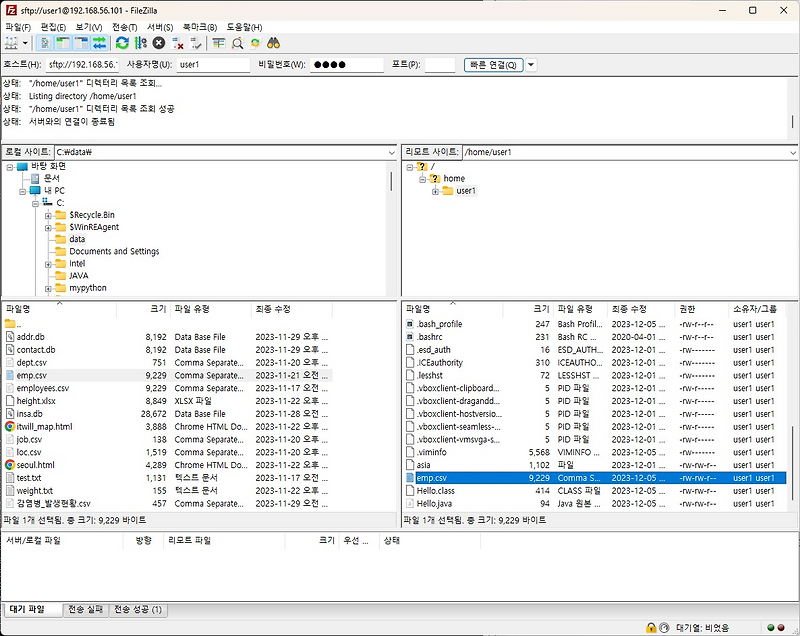Select the emp.csv file in remote pane

[438, 478]
